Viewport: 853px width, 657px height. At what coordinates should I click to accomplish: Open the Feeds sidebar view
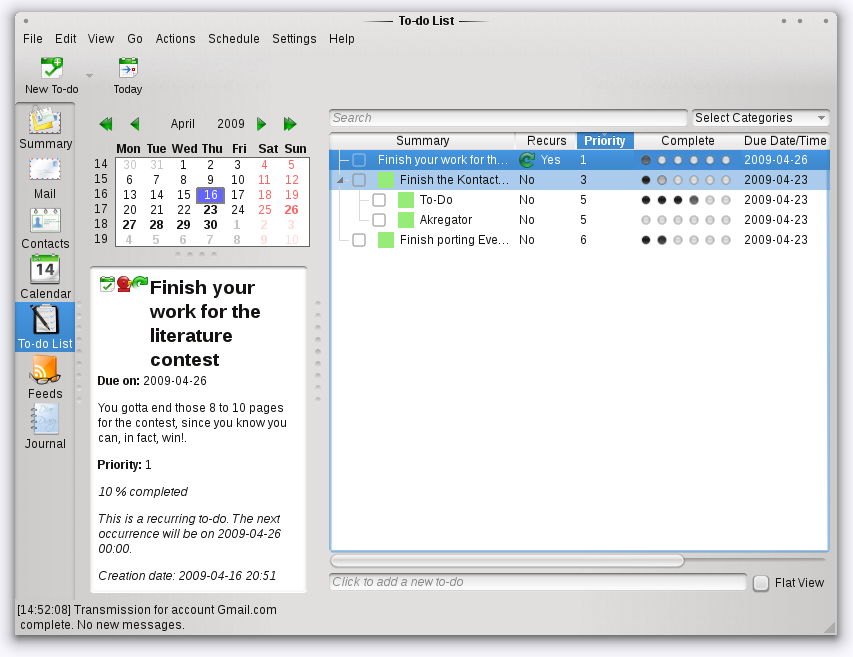coord(45,378)
